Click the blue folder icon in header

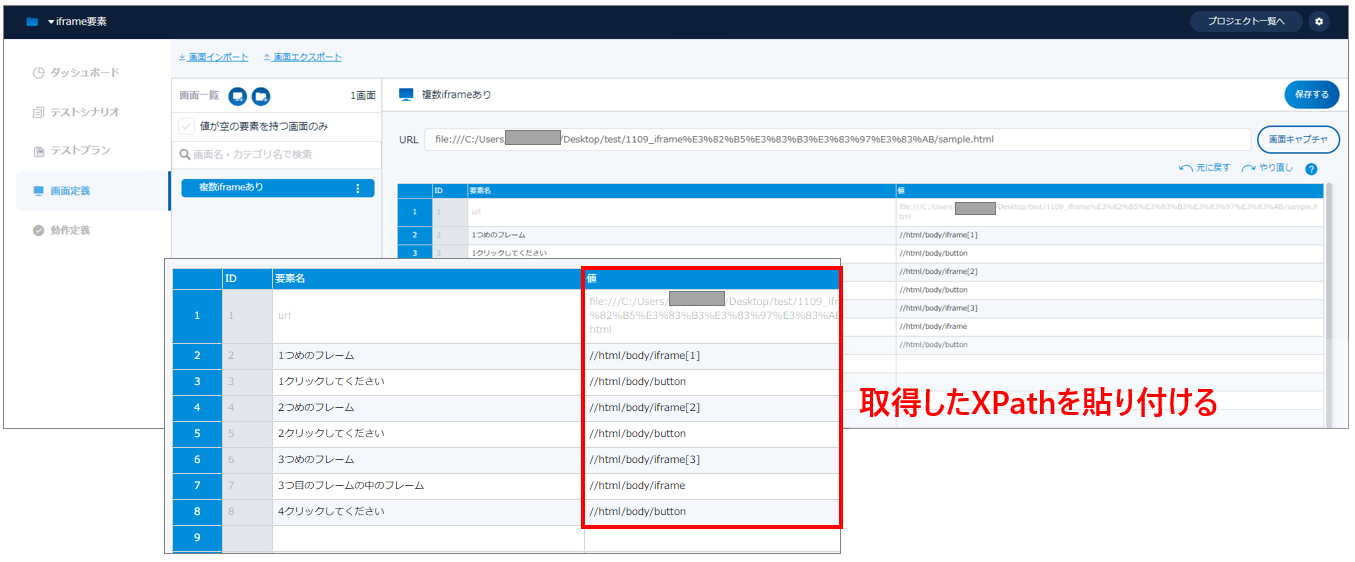(x=32, y=21)
